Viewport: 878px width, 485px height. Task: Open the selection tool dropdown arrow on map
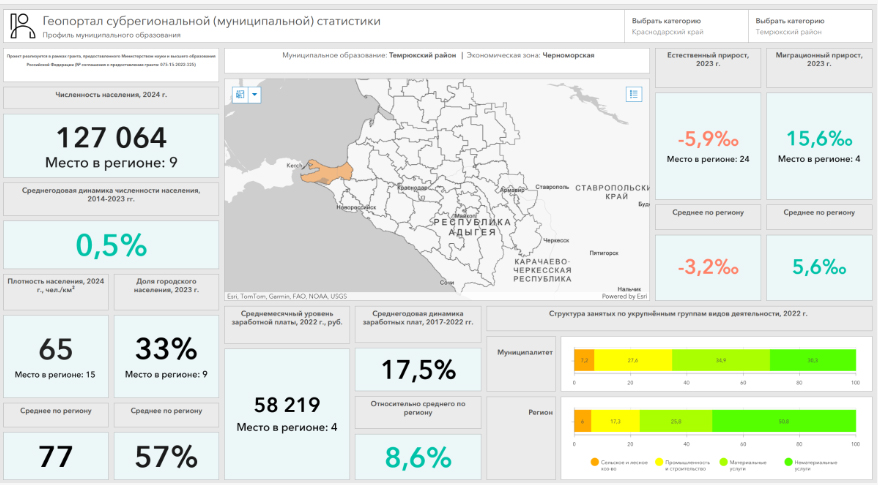[254, 95]
